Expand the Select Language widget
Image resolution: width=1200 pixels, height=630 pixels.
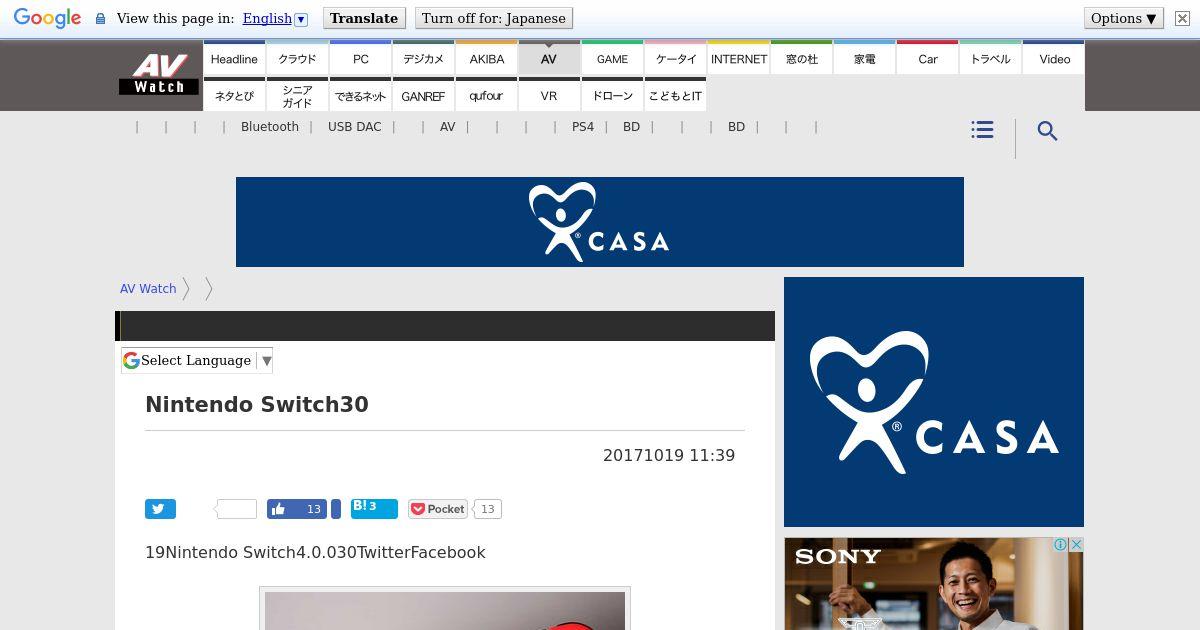197,360
